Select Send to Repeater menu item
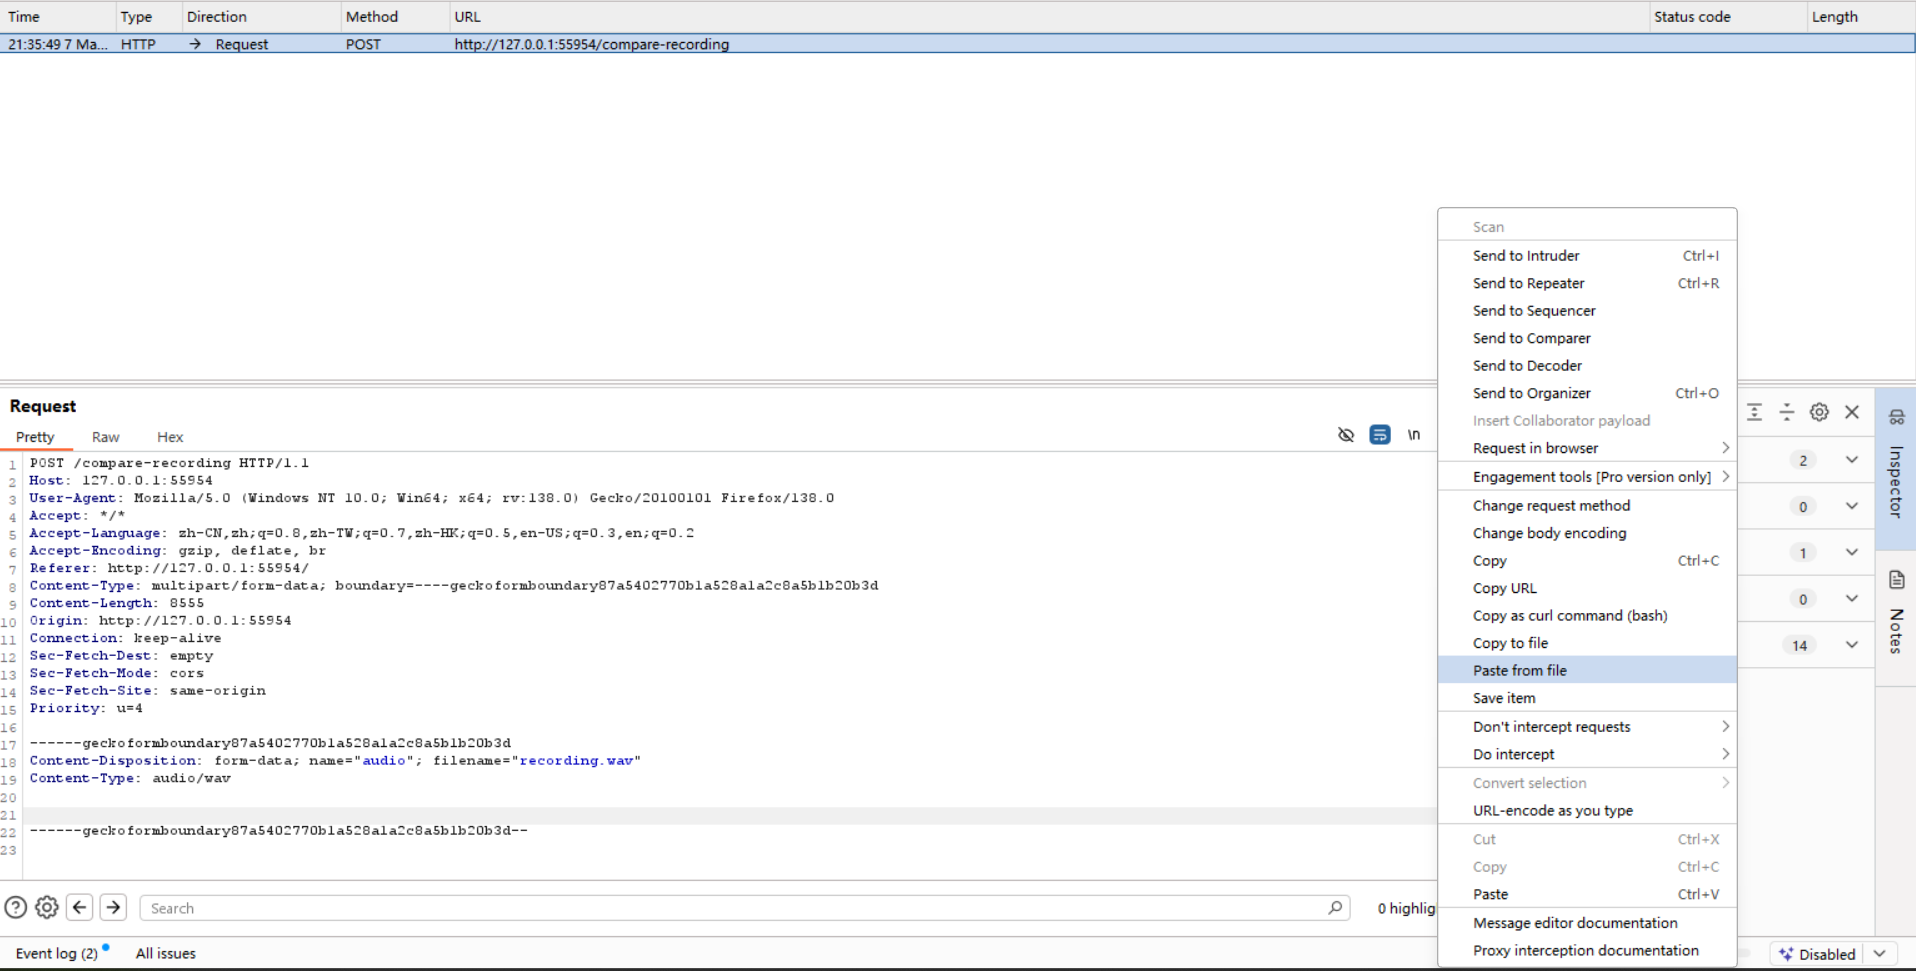Image resolution: width=1916 pixels, height=971 pixels. (x=1528, y=284)
